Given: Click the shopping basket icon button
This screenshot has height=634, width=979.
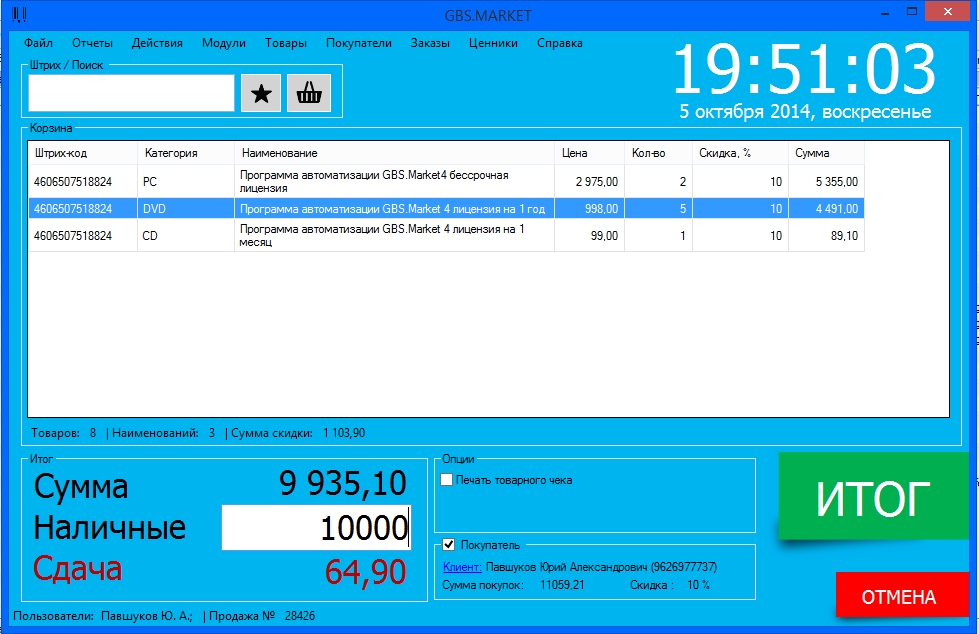Looking at the screenshot, I should pos(309,93).
